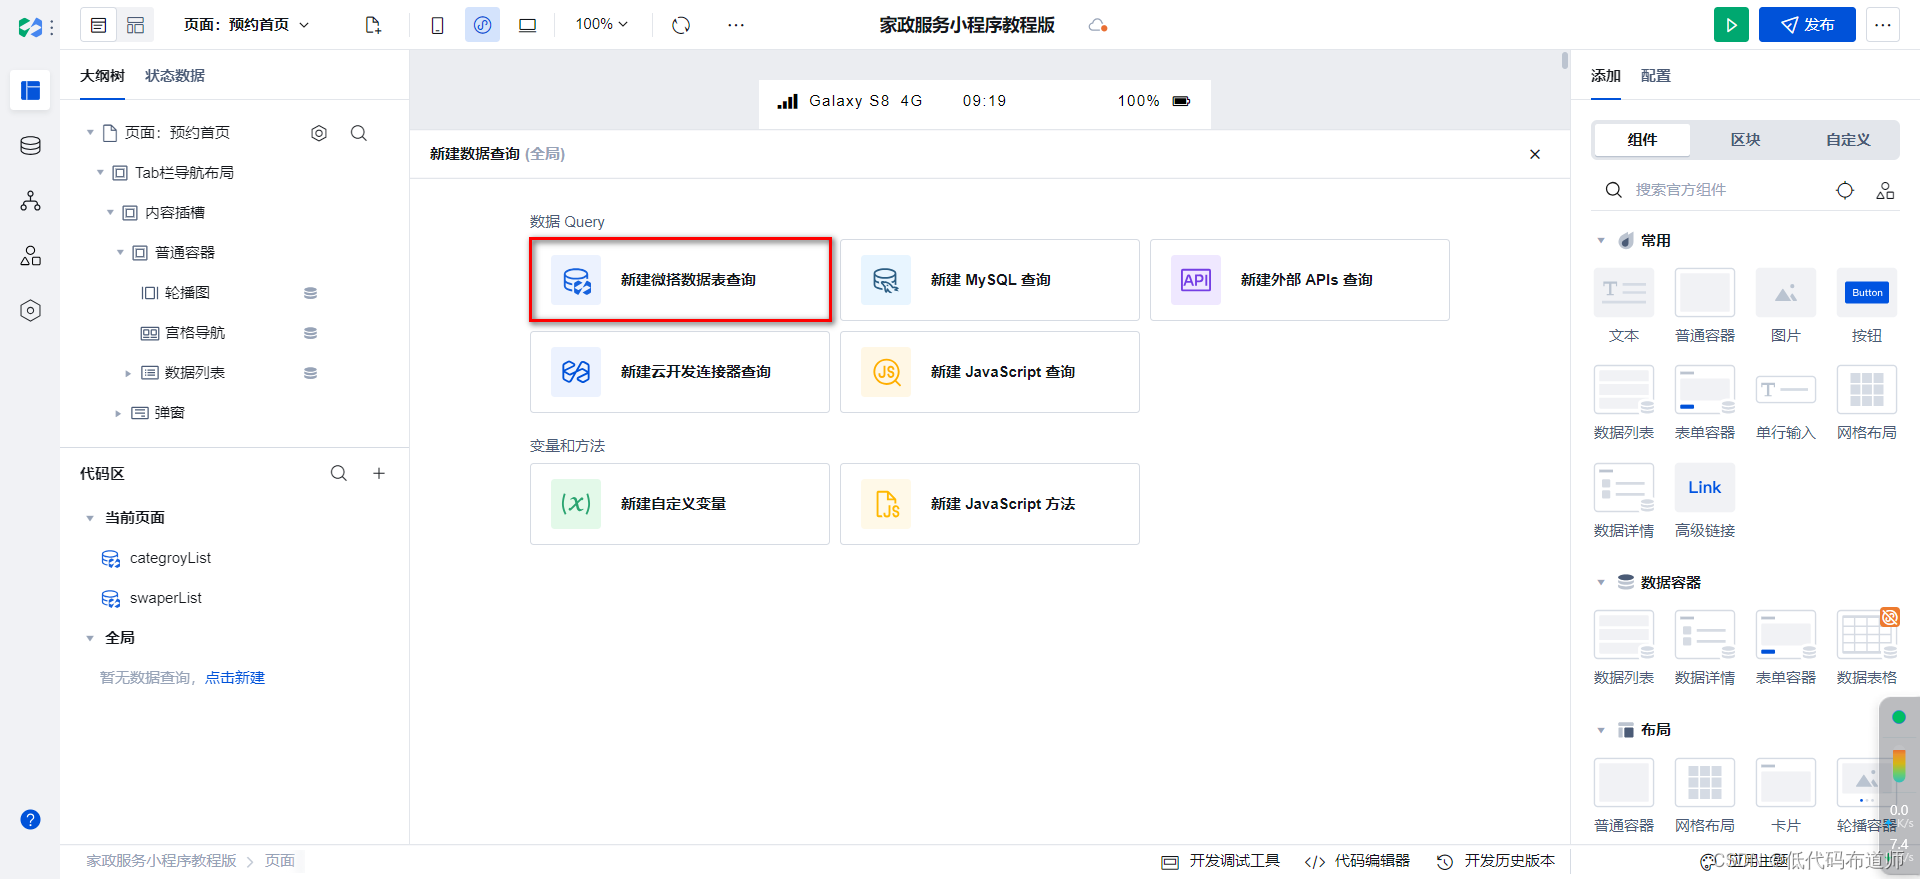
Task: Choose 新建外部 APIs 查询
Action: (x=1300, y=280)
